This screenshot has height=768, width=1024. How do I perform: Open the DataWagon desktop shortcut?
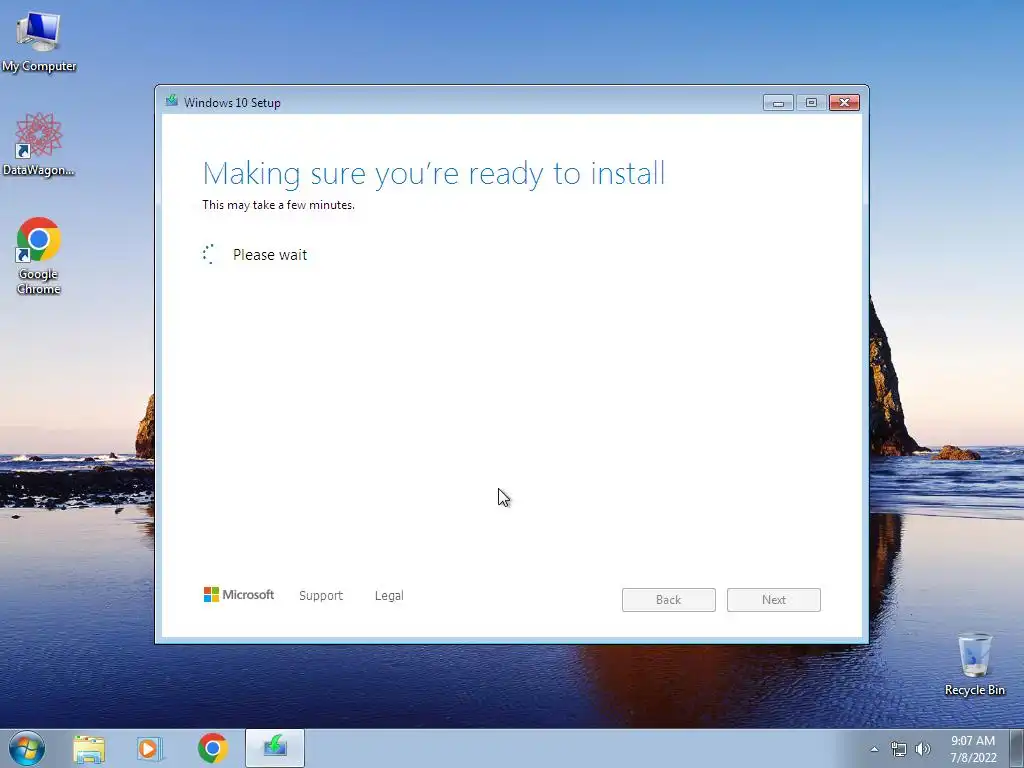click(39, 144)
